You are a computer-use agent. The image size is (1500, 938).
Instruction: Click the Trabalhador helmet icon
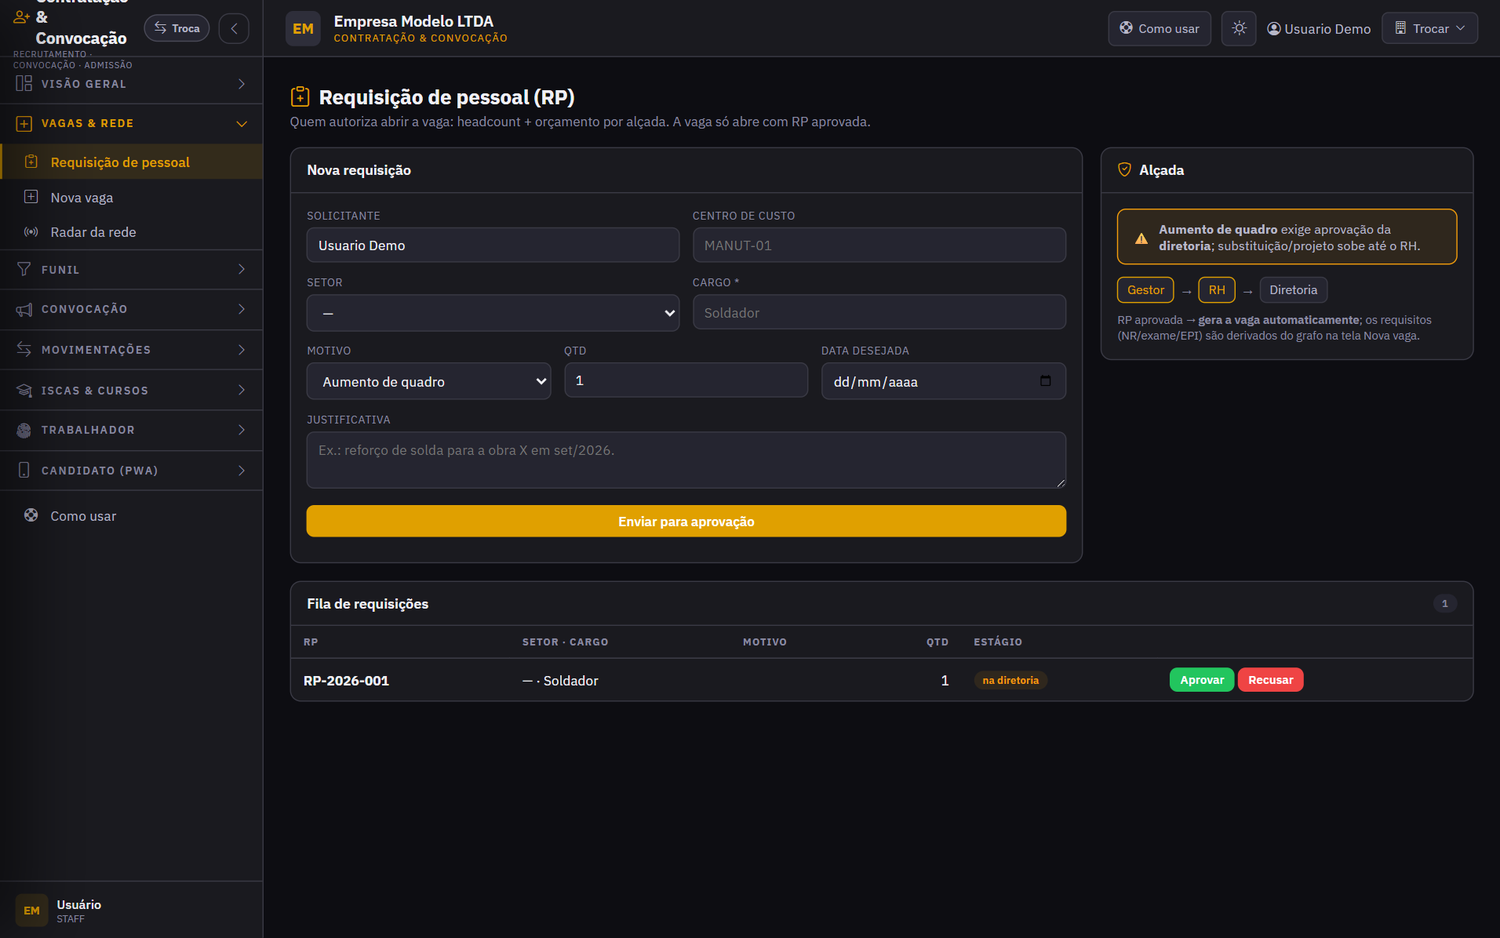click(x=24, y=430)
